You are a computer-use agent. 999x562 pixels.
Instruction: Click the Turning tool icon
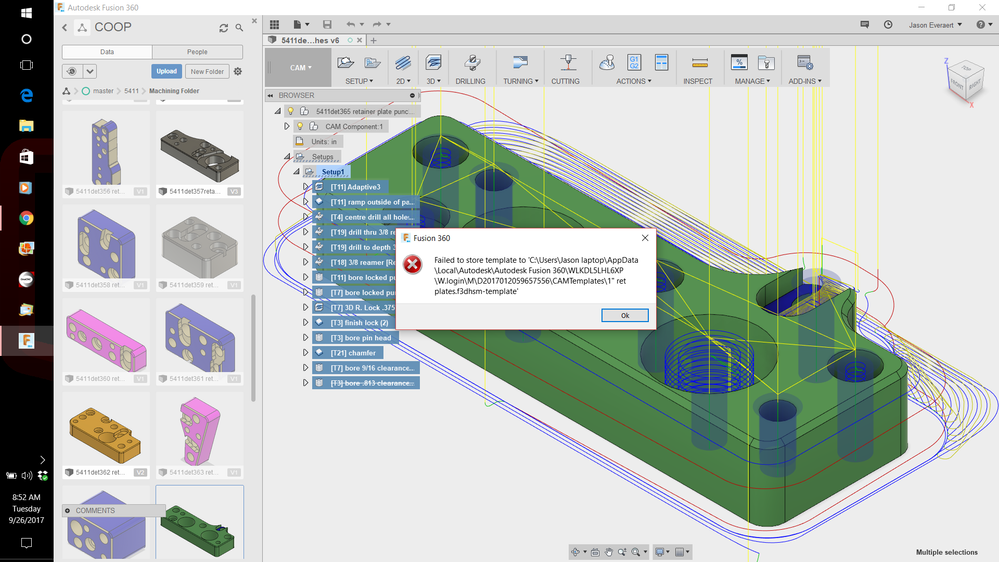click(521, 62)
